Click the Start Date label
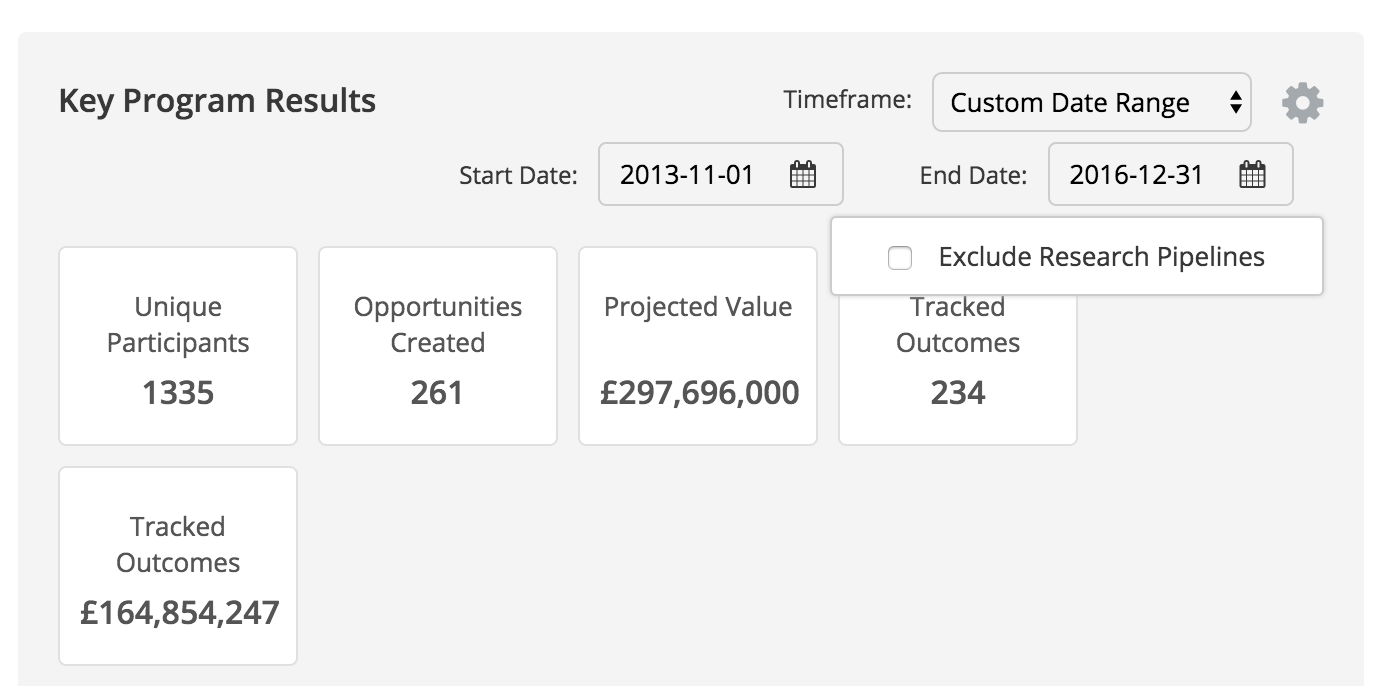The image size is (1392, 686). (x=518, y=176)
